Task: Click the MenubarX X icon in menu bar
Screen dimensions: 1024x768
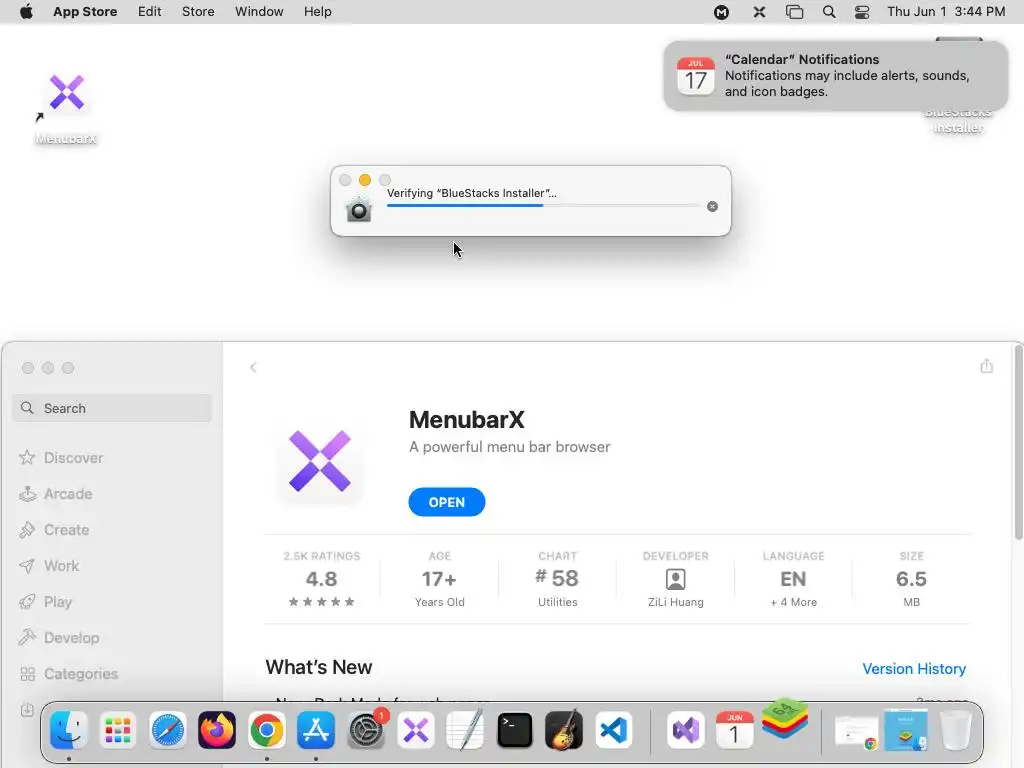Action: [x=759, y=12]
